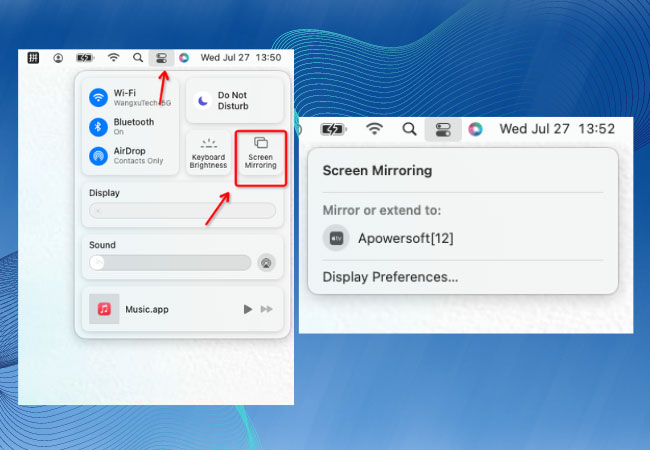Image resolution: width=650 pixels, height=450 pixels.
Task: Launch Siri from left panel menu bar
Action: point(184,58)
